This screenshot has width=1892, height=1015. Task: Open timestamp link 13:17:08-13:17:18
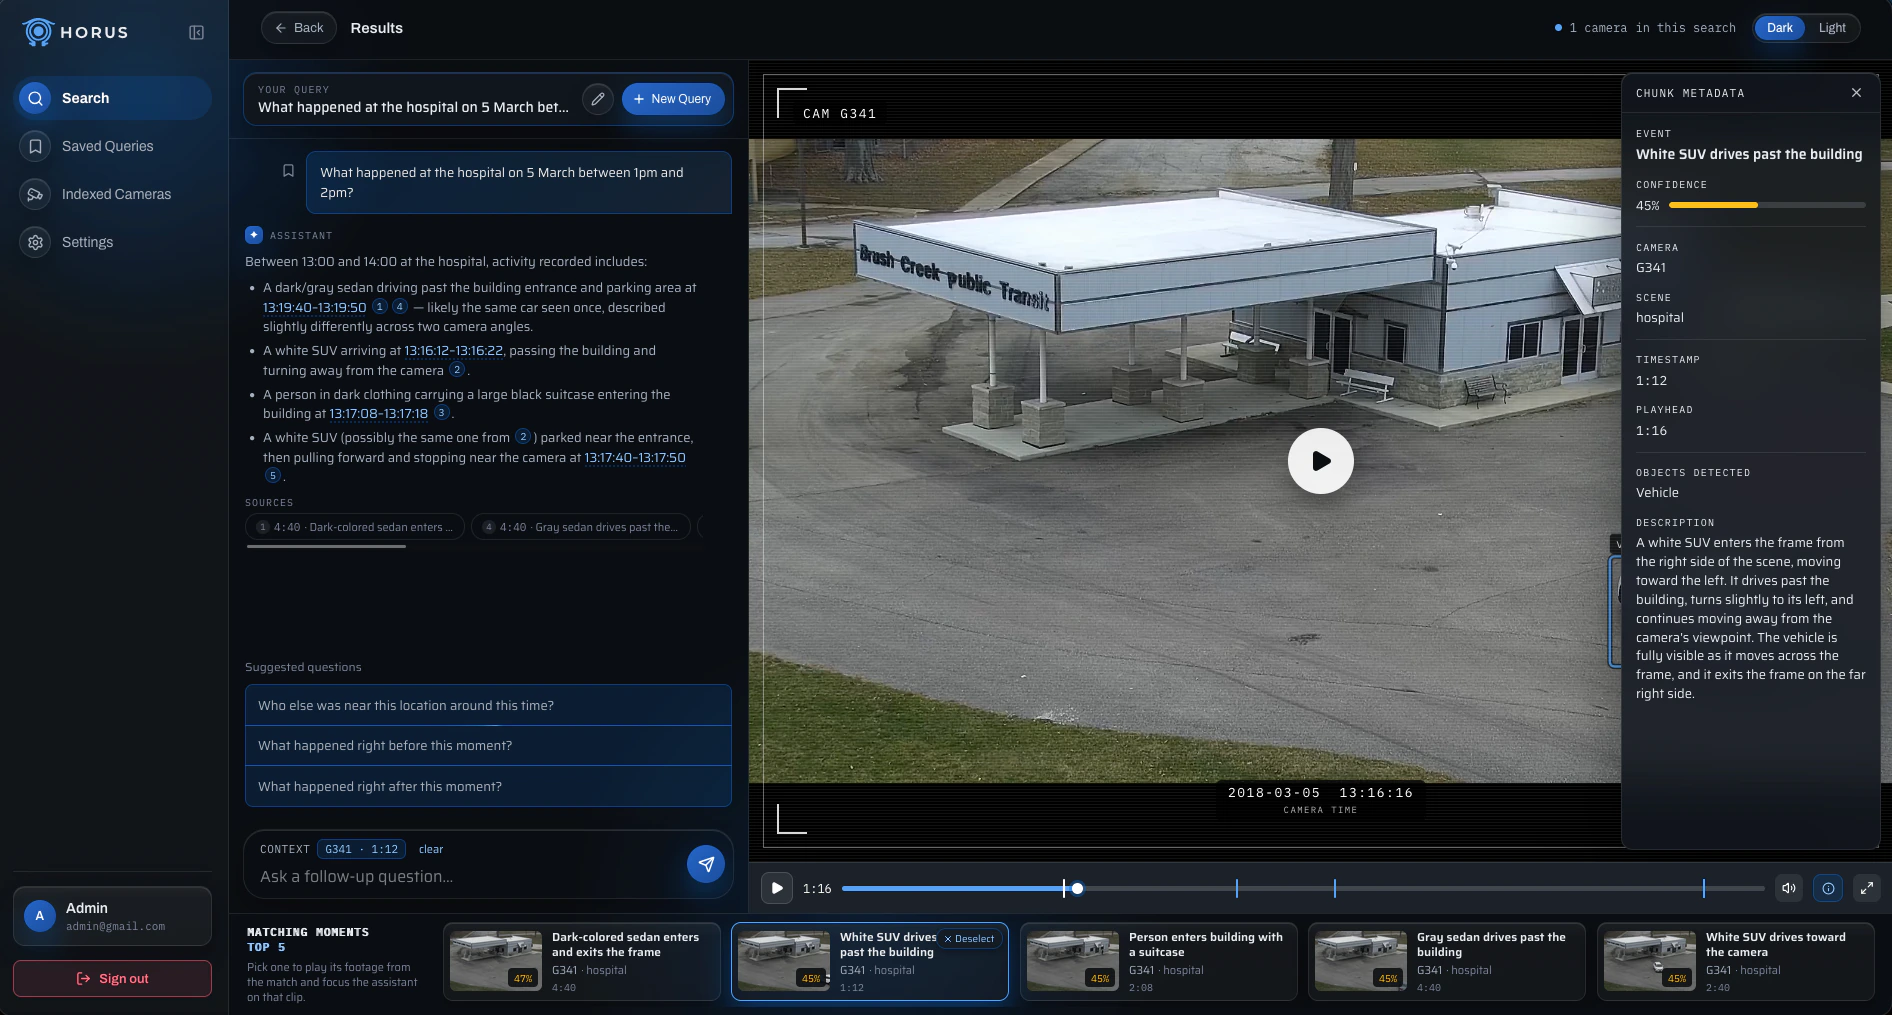(x=378, y=414)
